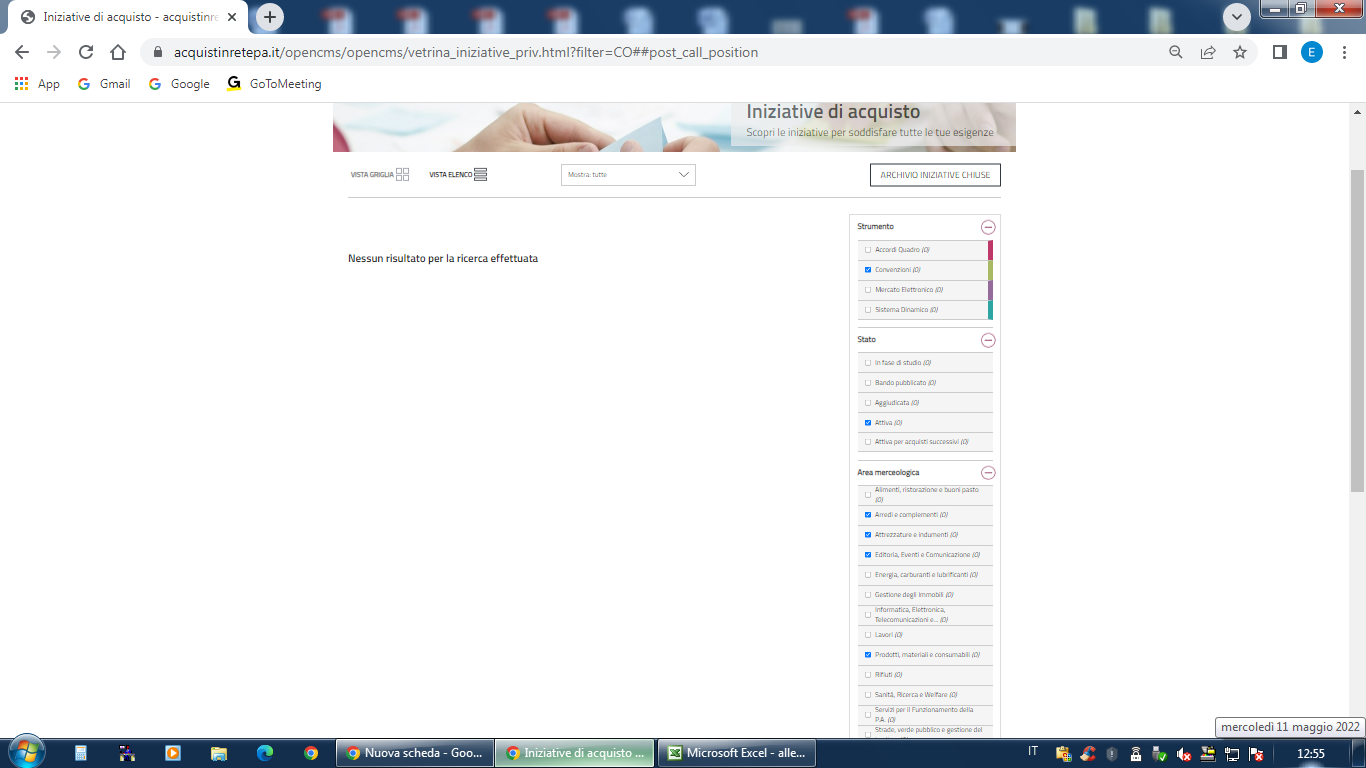Uncheck the Attiva state checkbox
The height and width of the screenshot is (768, 1366).
[868, 423]
